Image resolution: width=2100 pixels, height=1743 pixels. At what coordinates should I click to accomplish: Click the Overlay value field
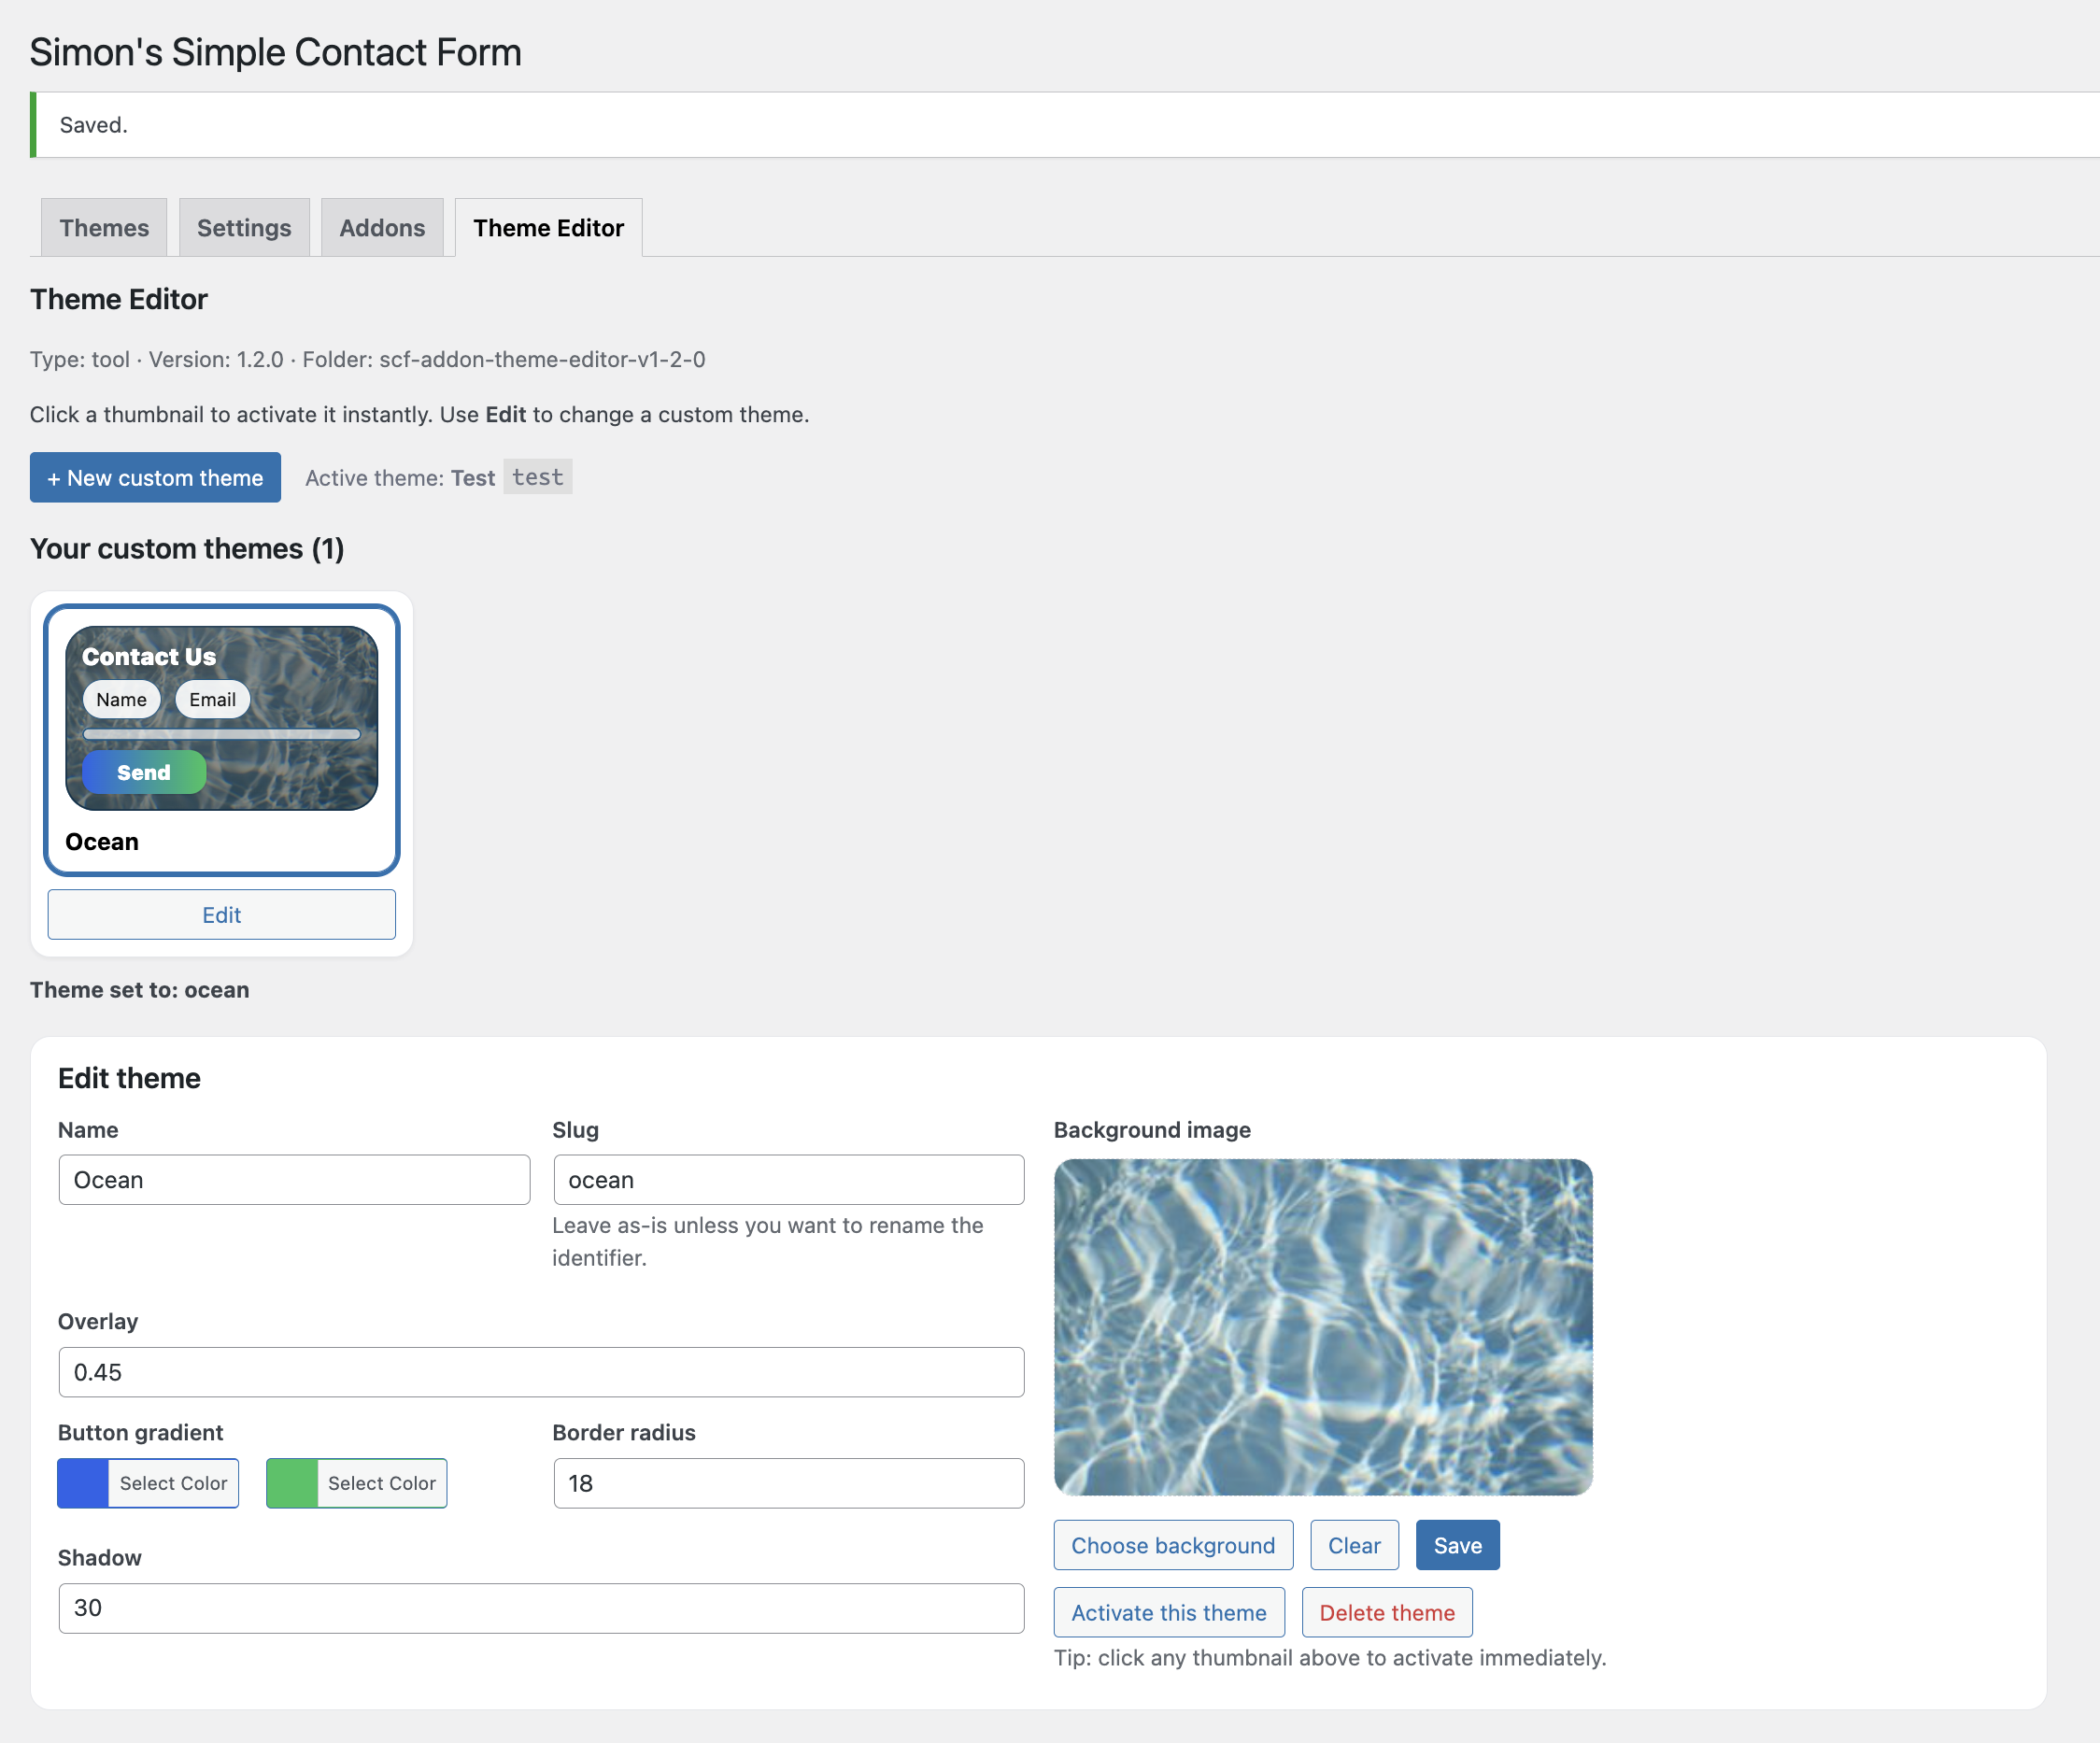tap(541, 1372)
